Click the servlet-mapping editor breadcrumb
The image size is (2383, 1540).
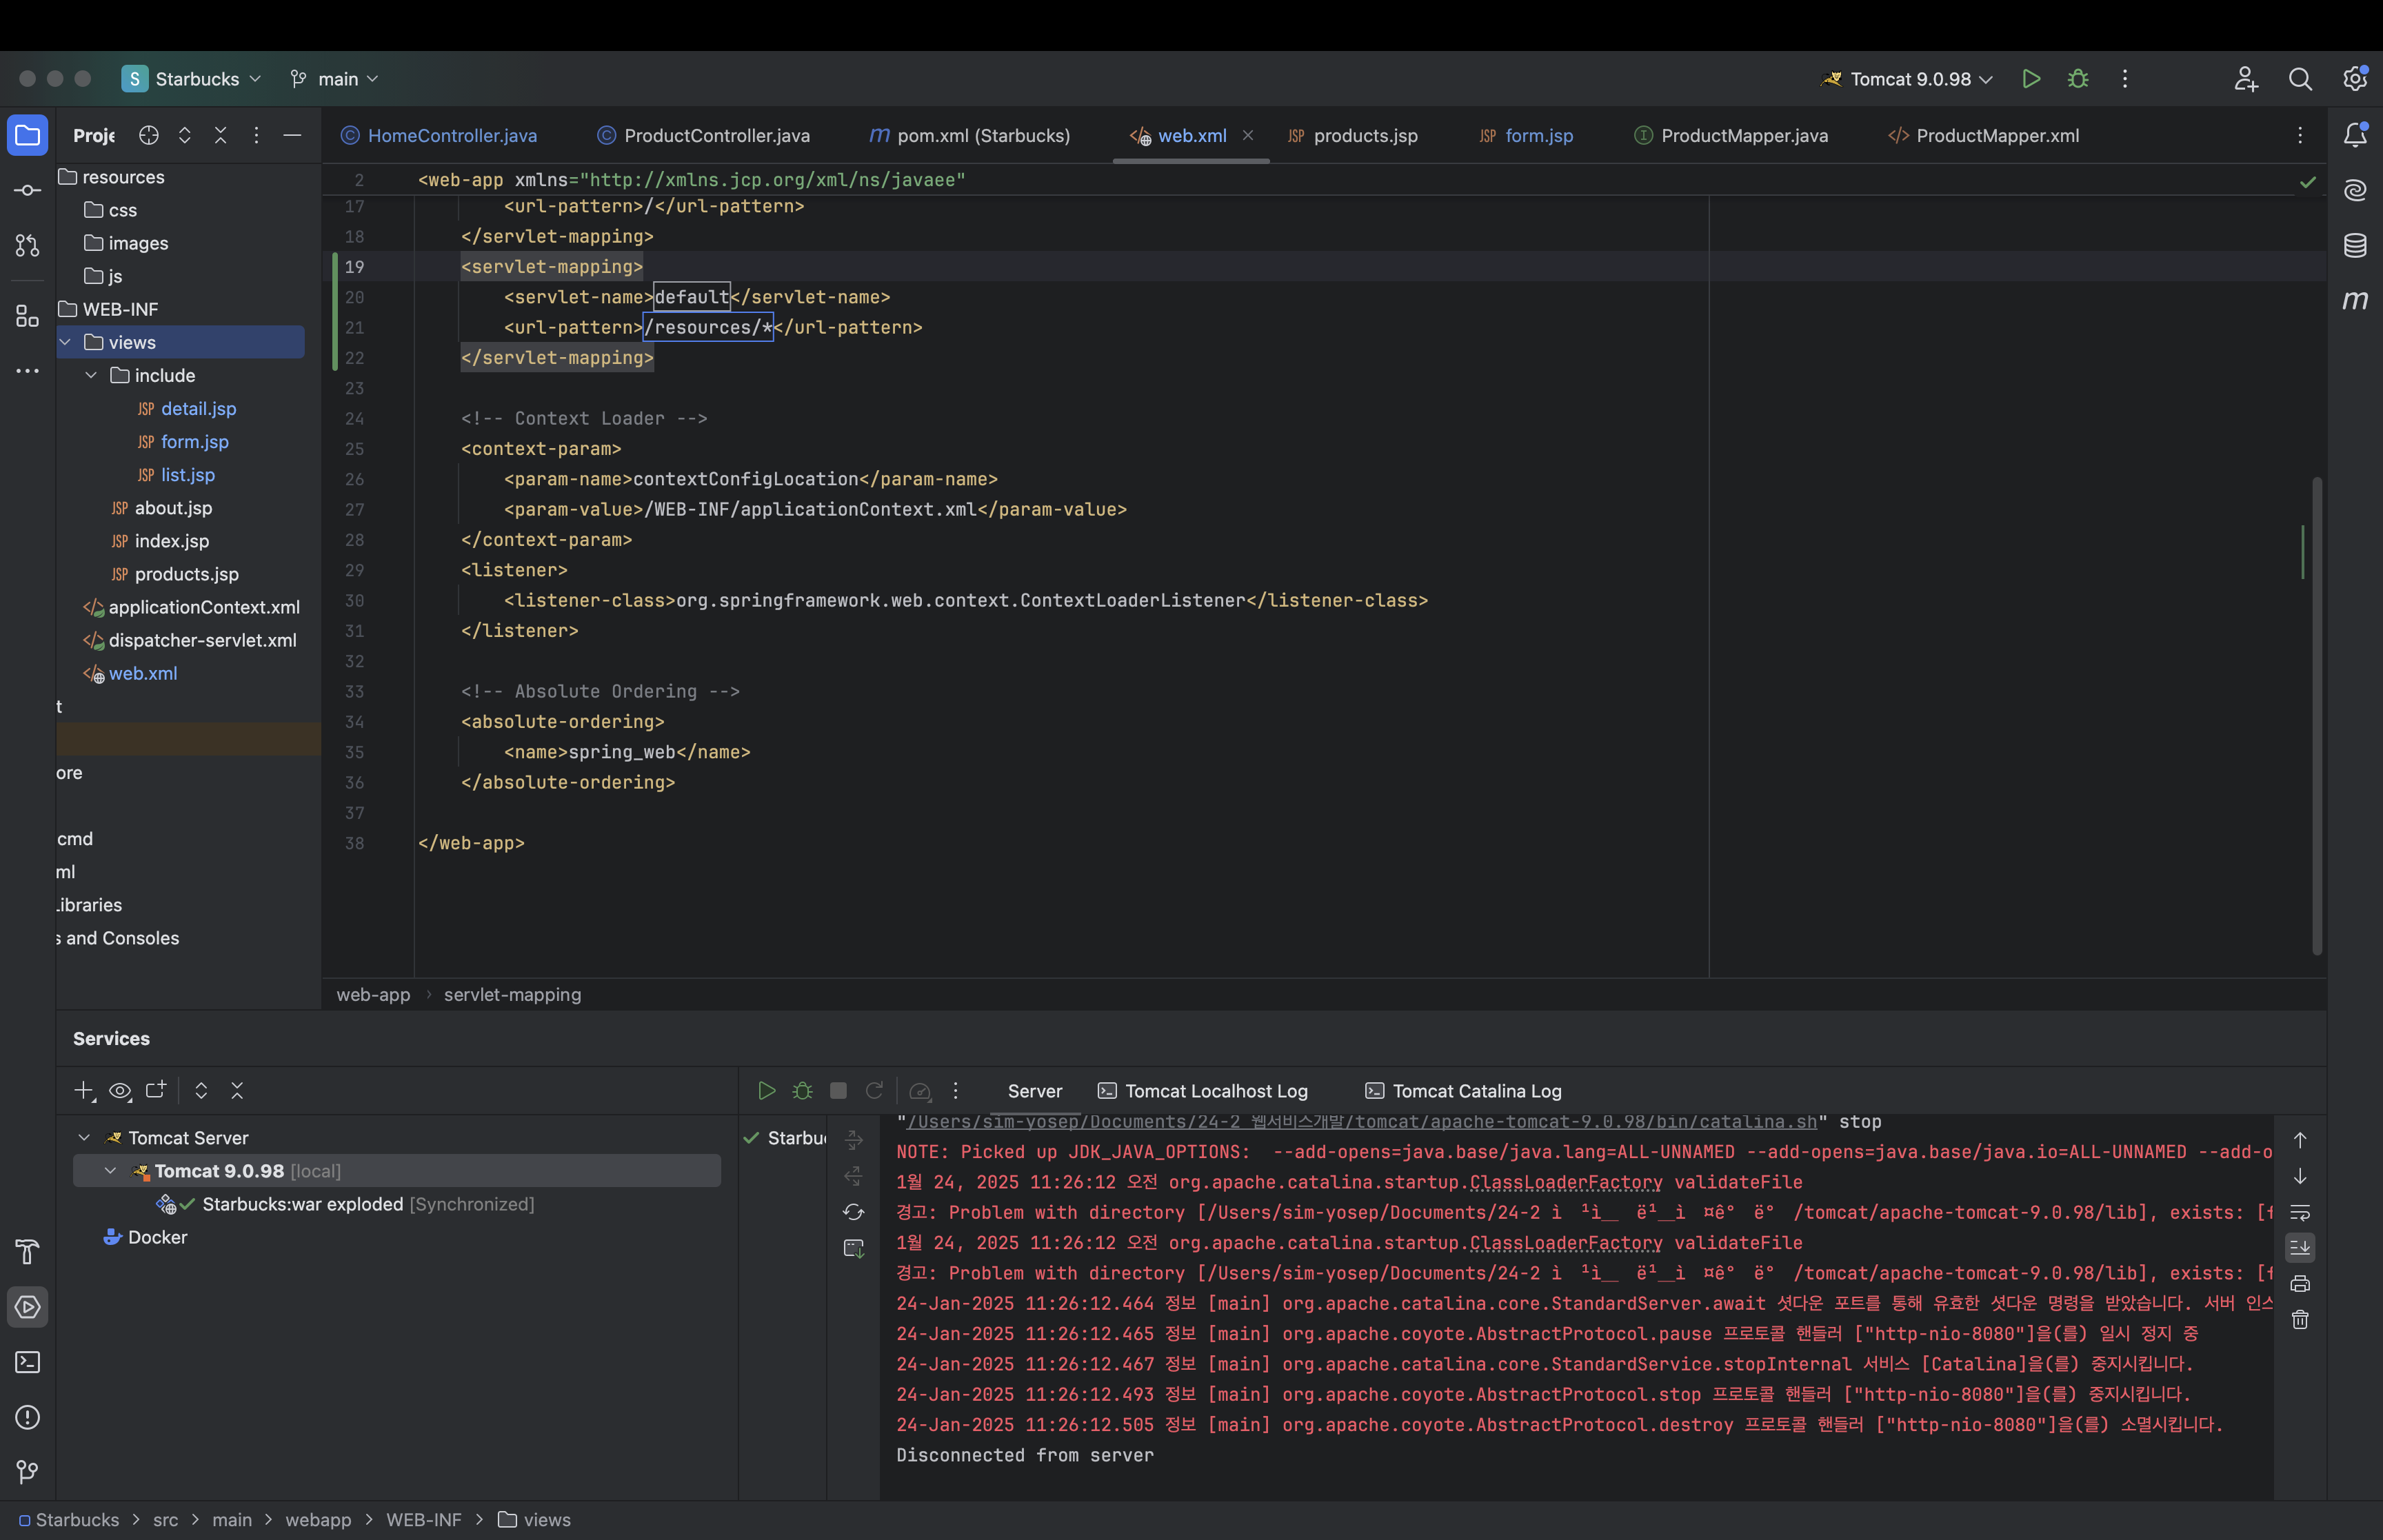512,994
